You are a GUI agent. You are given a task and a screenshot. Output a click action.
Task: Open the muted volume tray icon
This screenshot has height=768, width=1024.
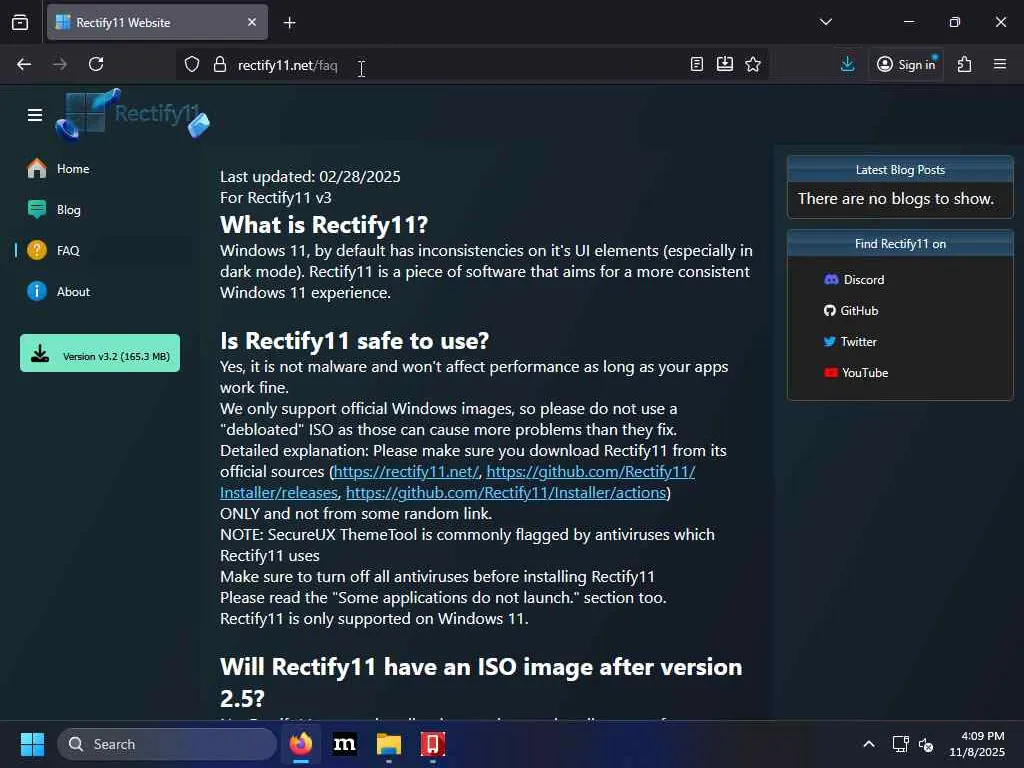tap(926, 744)
